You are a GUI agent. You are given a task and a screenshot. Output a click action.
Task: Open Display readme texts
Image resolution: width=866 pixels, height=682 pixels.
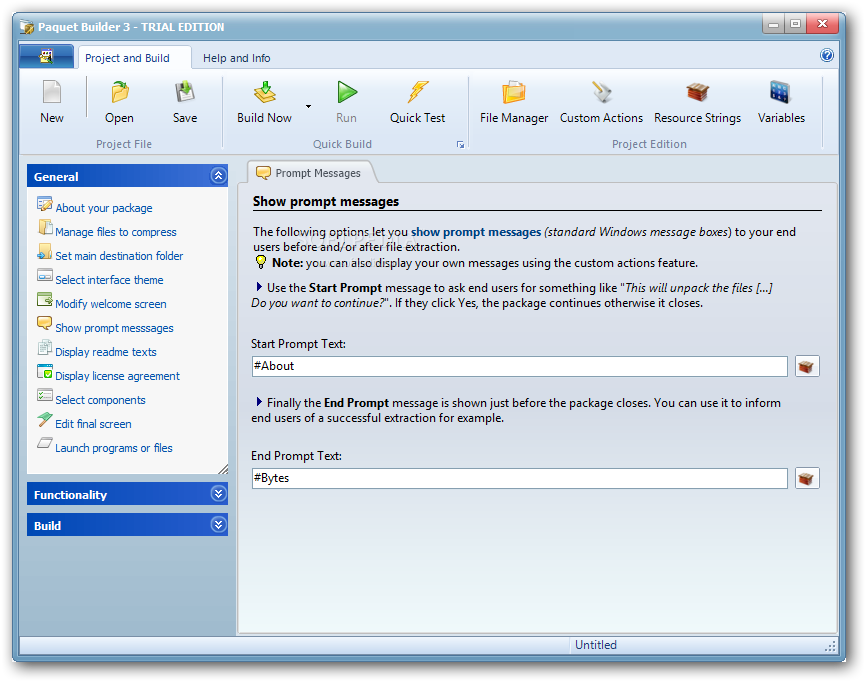[x=106, y=352]
